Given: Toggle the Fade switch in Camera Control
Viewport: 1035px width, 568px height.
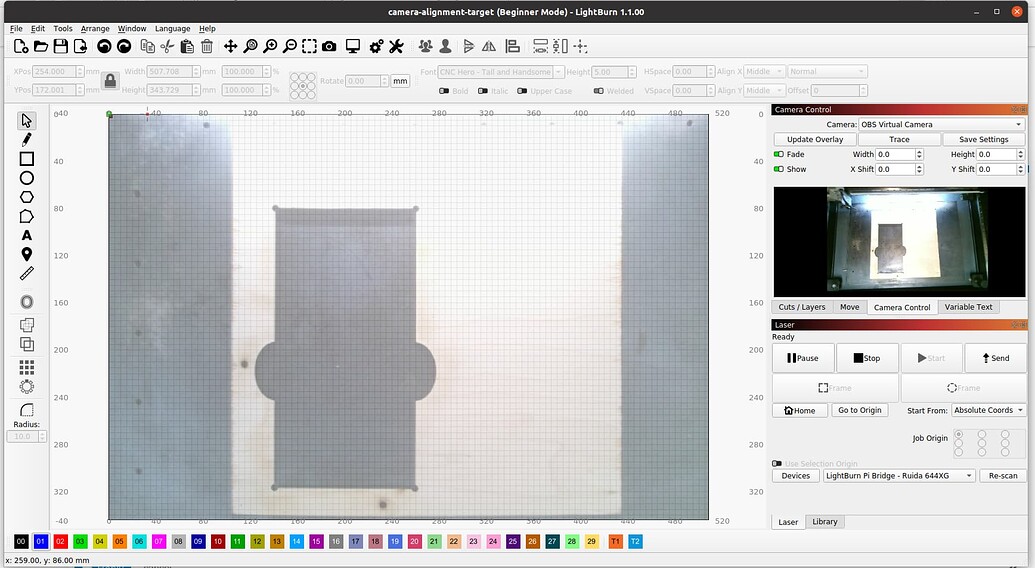Looking at the screenshot, I should click(779, 154).
